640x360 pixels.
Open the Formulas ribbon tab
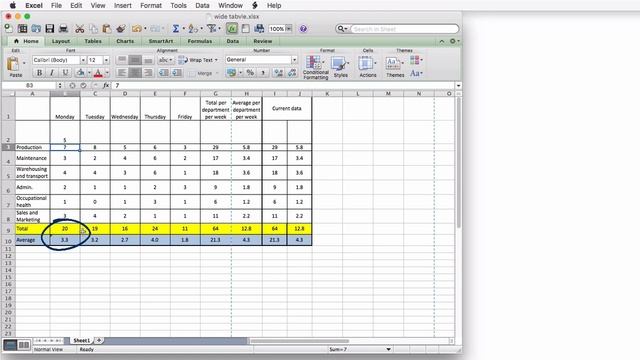(200, 41)
